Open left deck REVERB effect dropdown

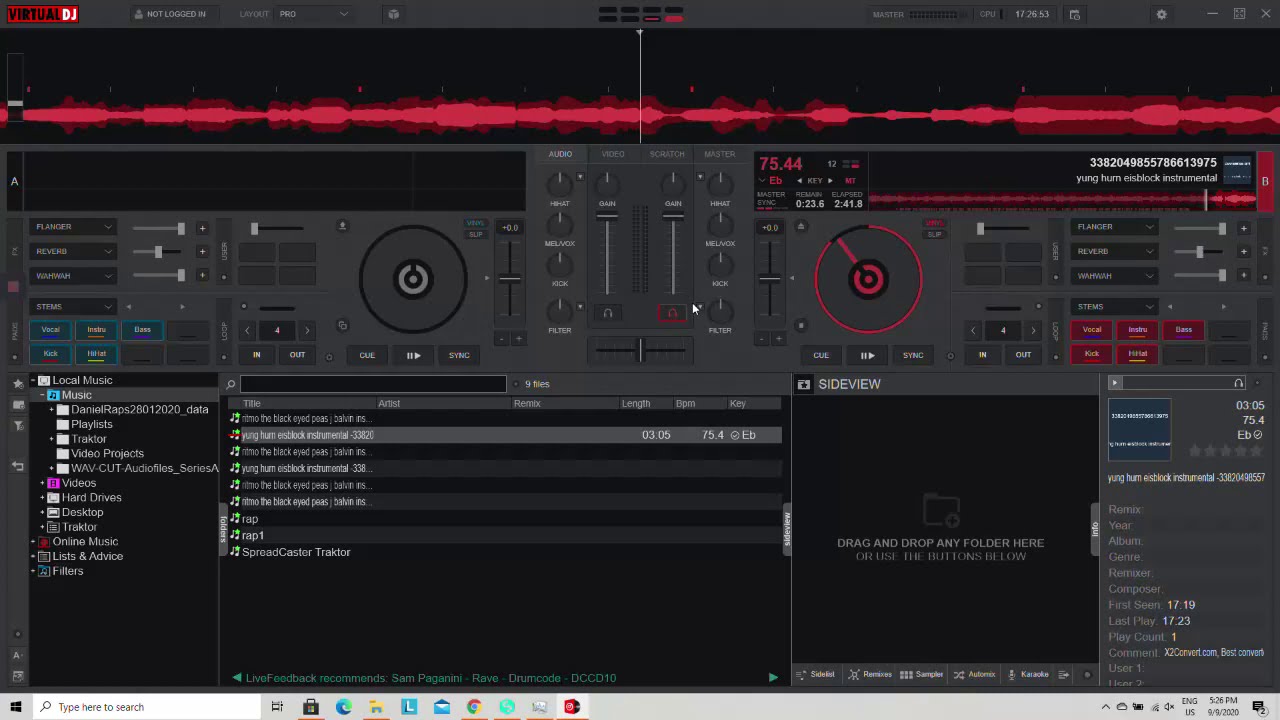pos(73,252)
